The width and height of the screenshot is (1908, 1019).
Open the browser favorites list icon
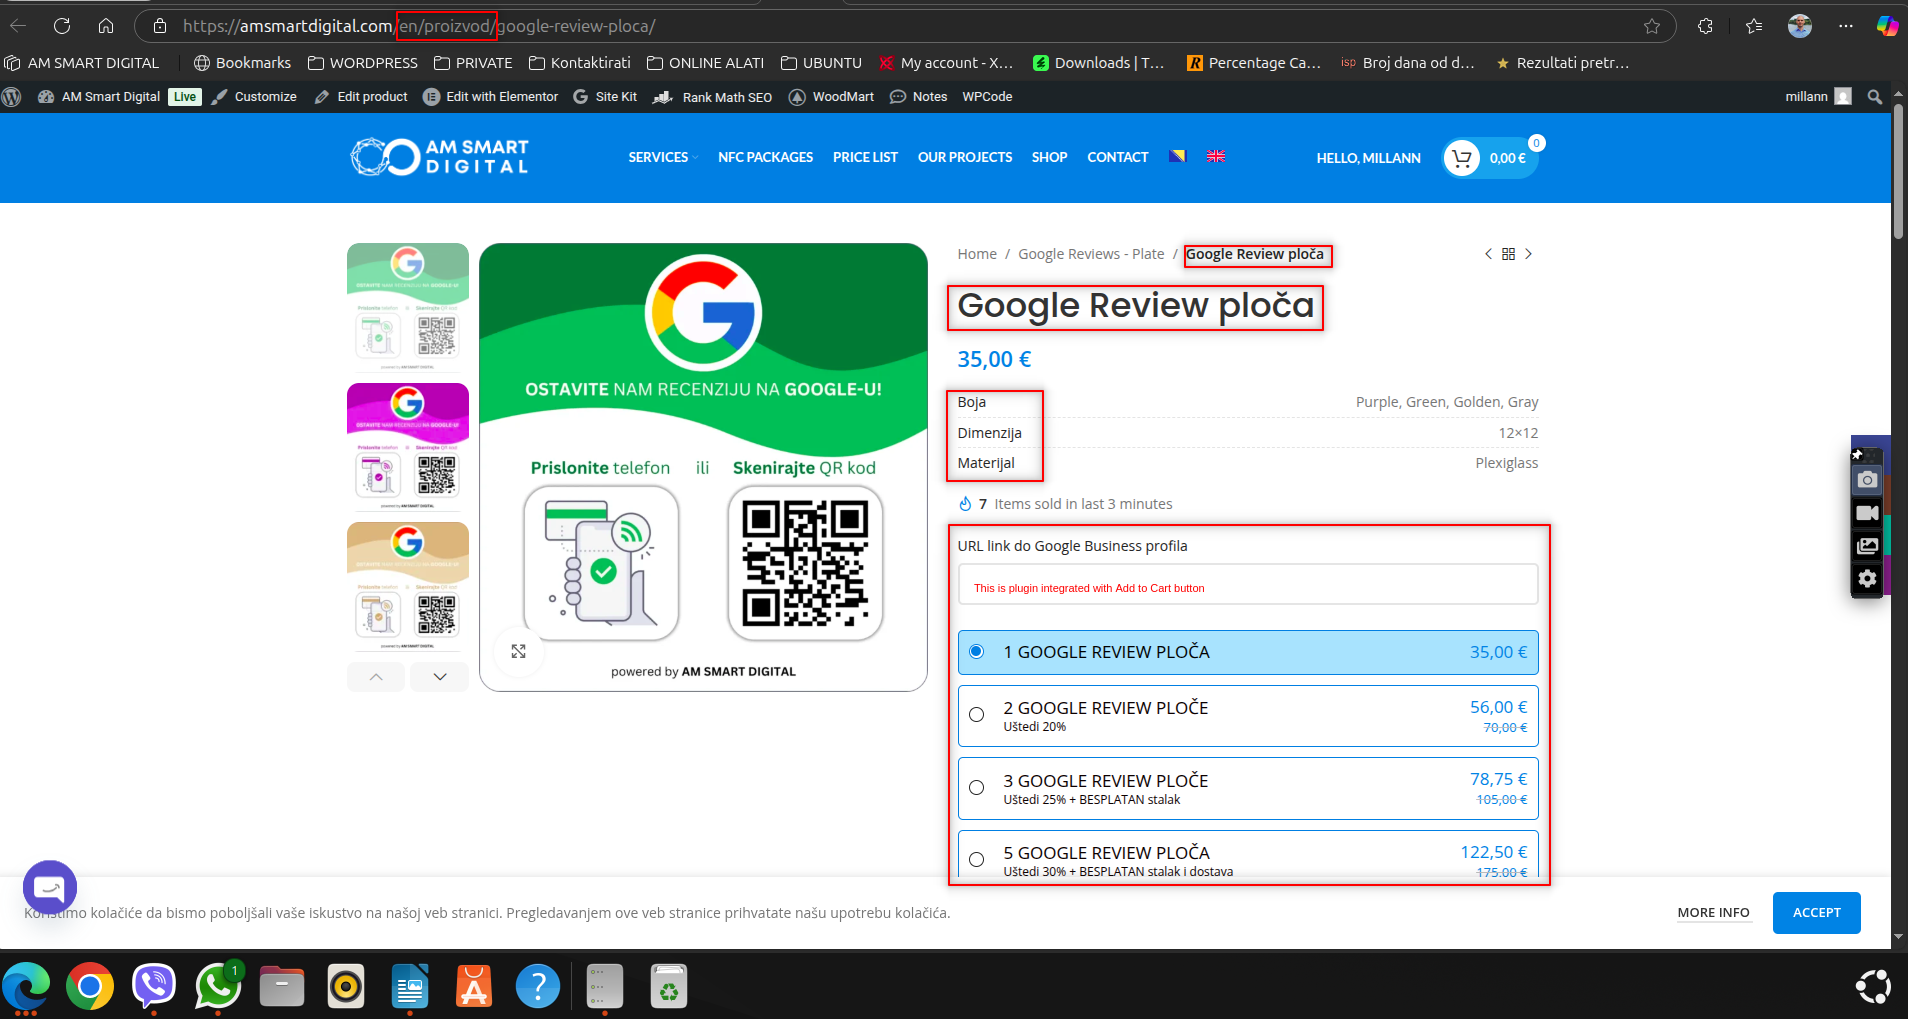click(x=1754, y=26)
